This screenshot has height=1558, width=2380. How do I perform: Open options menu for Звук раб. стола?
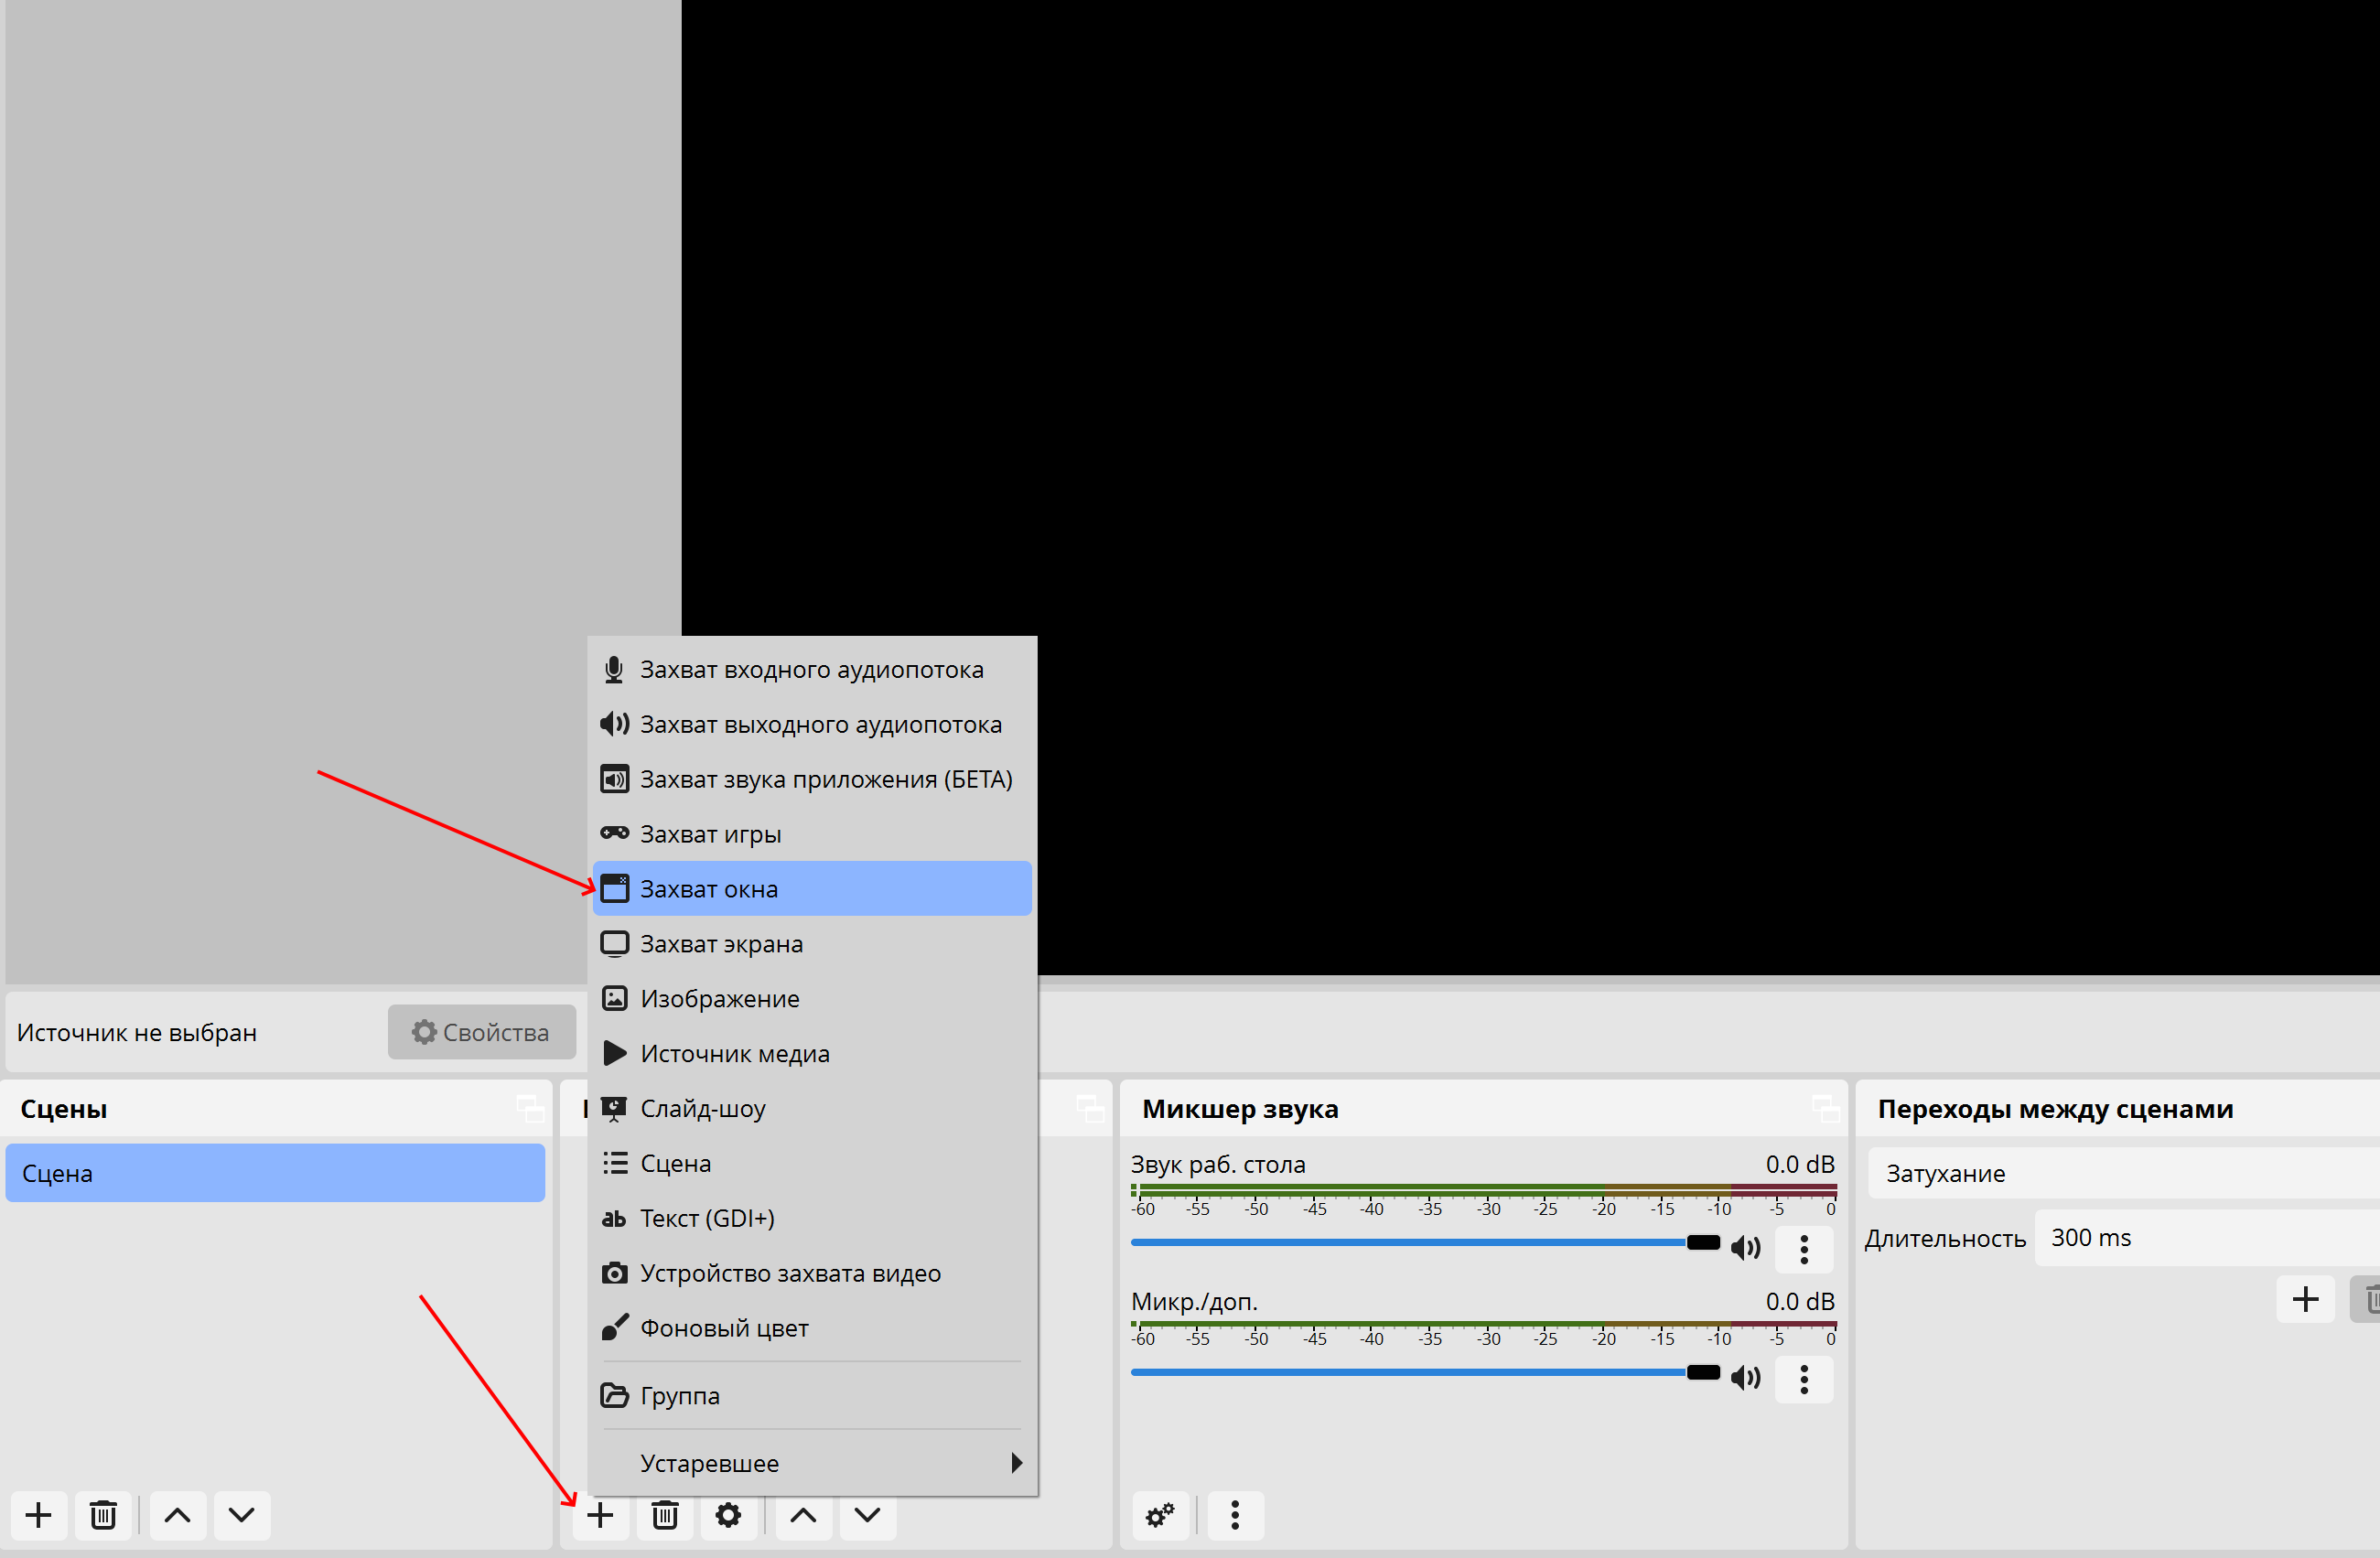(x=1805, y=1249)
